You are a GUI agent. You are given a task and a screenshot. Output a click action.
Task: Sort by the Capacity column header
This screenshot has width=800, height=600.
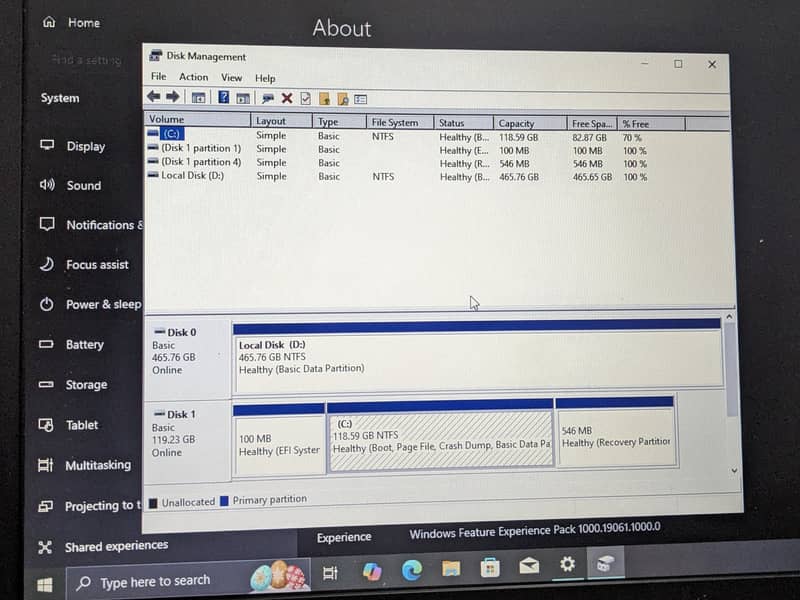click(x=530, y=123)
